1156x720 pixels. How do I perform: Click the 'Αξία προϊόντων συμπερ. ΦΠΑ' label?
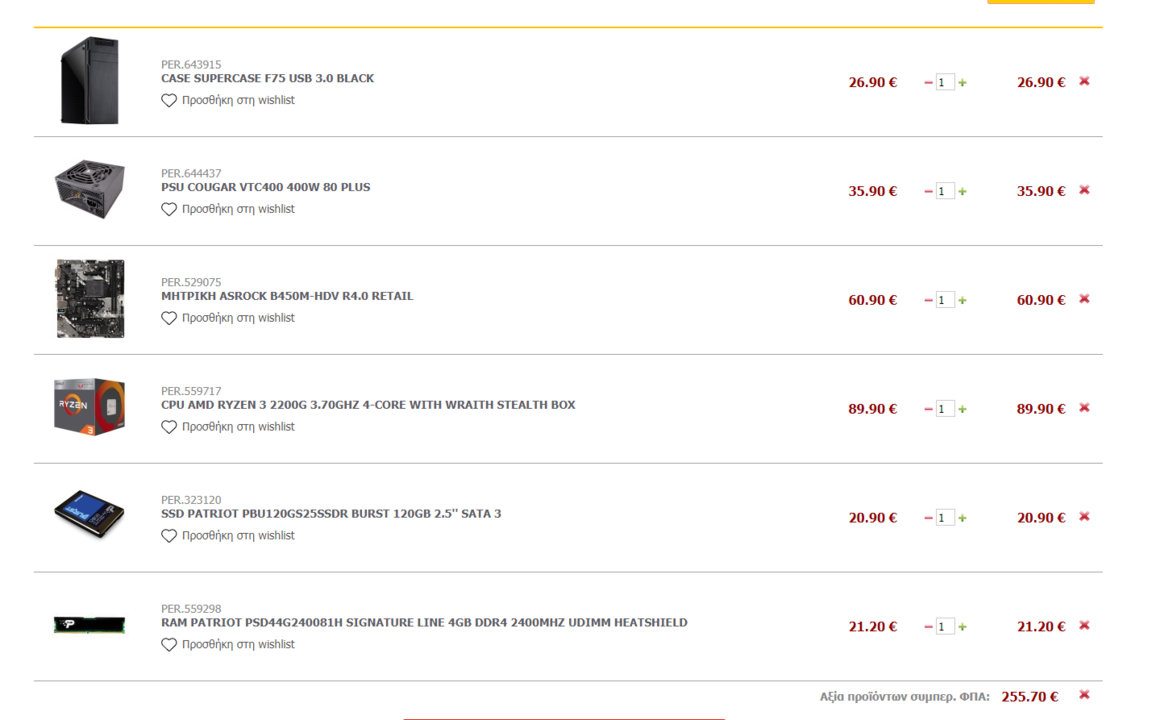905,697
